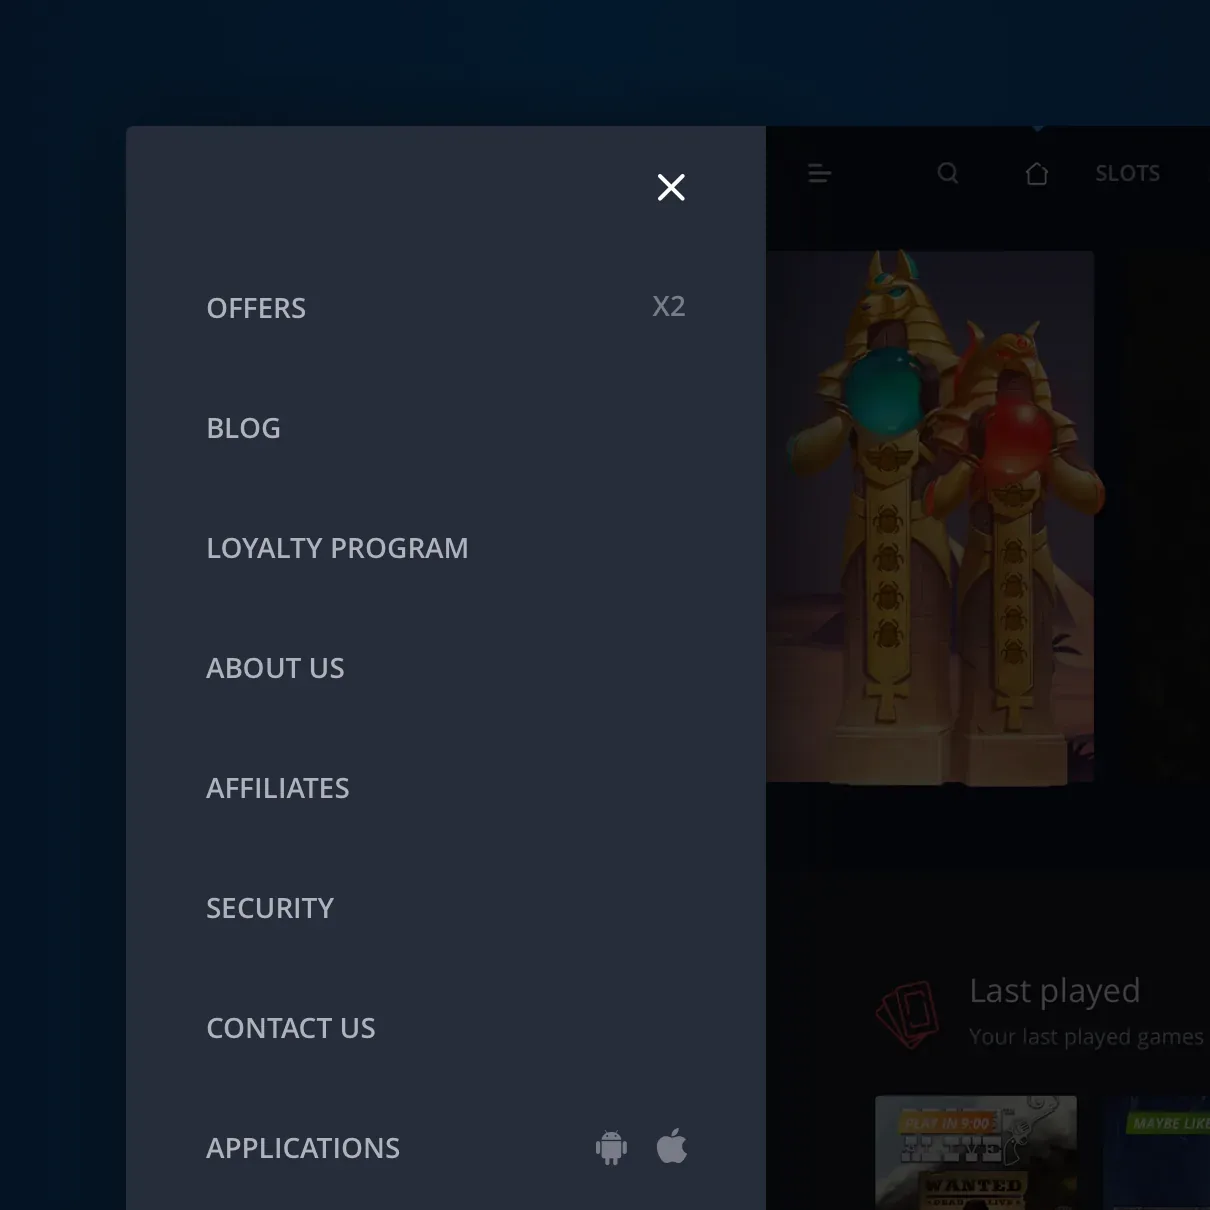Open the hamburger menu icon in header
Viewport: 1210px width, 1210px height.
pos(820,174)
